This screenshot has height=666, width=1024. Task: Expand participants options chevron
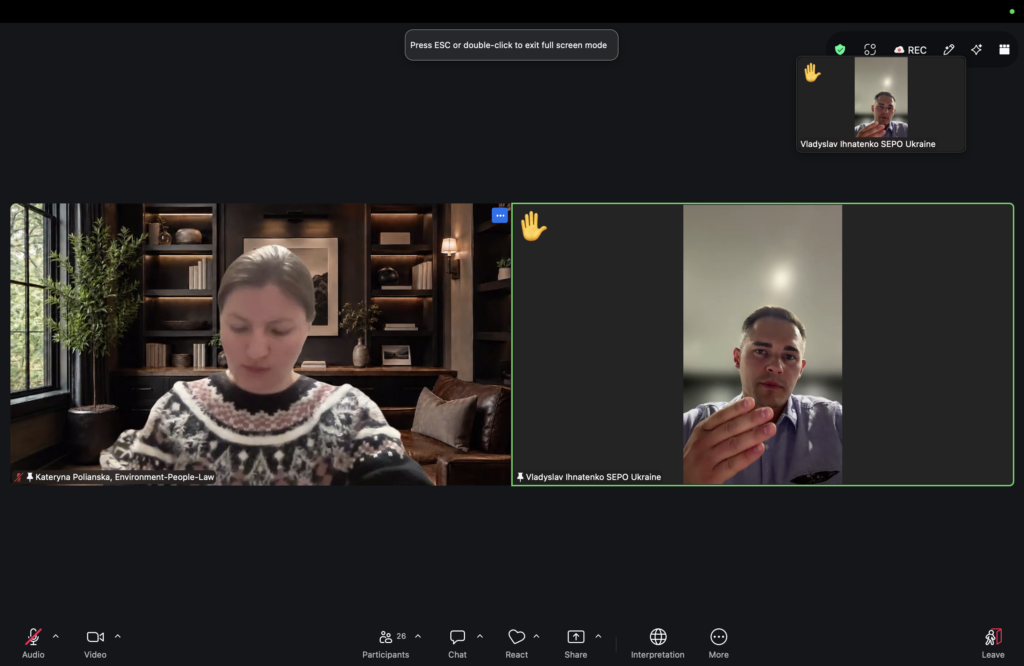point(418,636)
